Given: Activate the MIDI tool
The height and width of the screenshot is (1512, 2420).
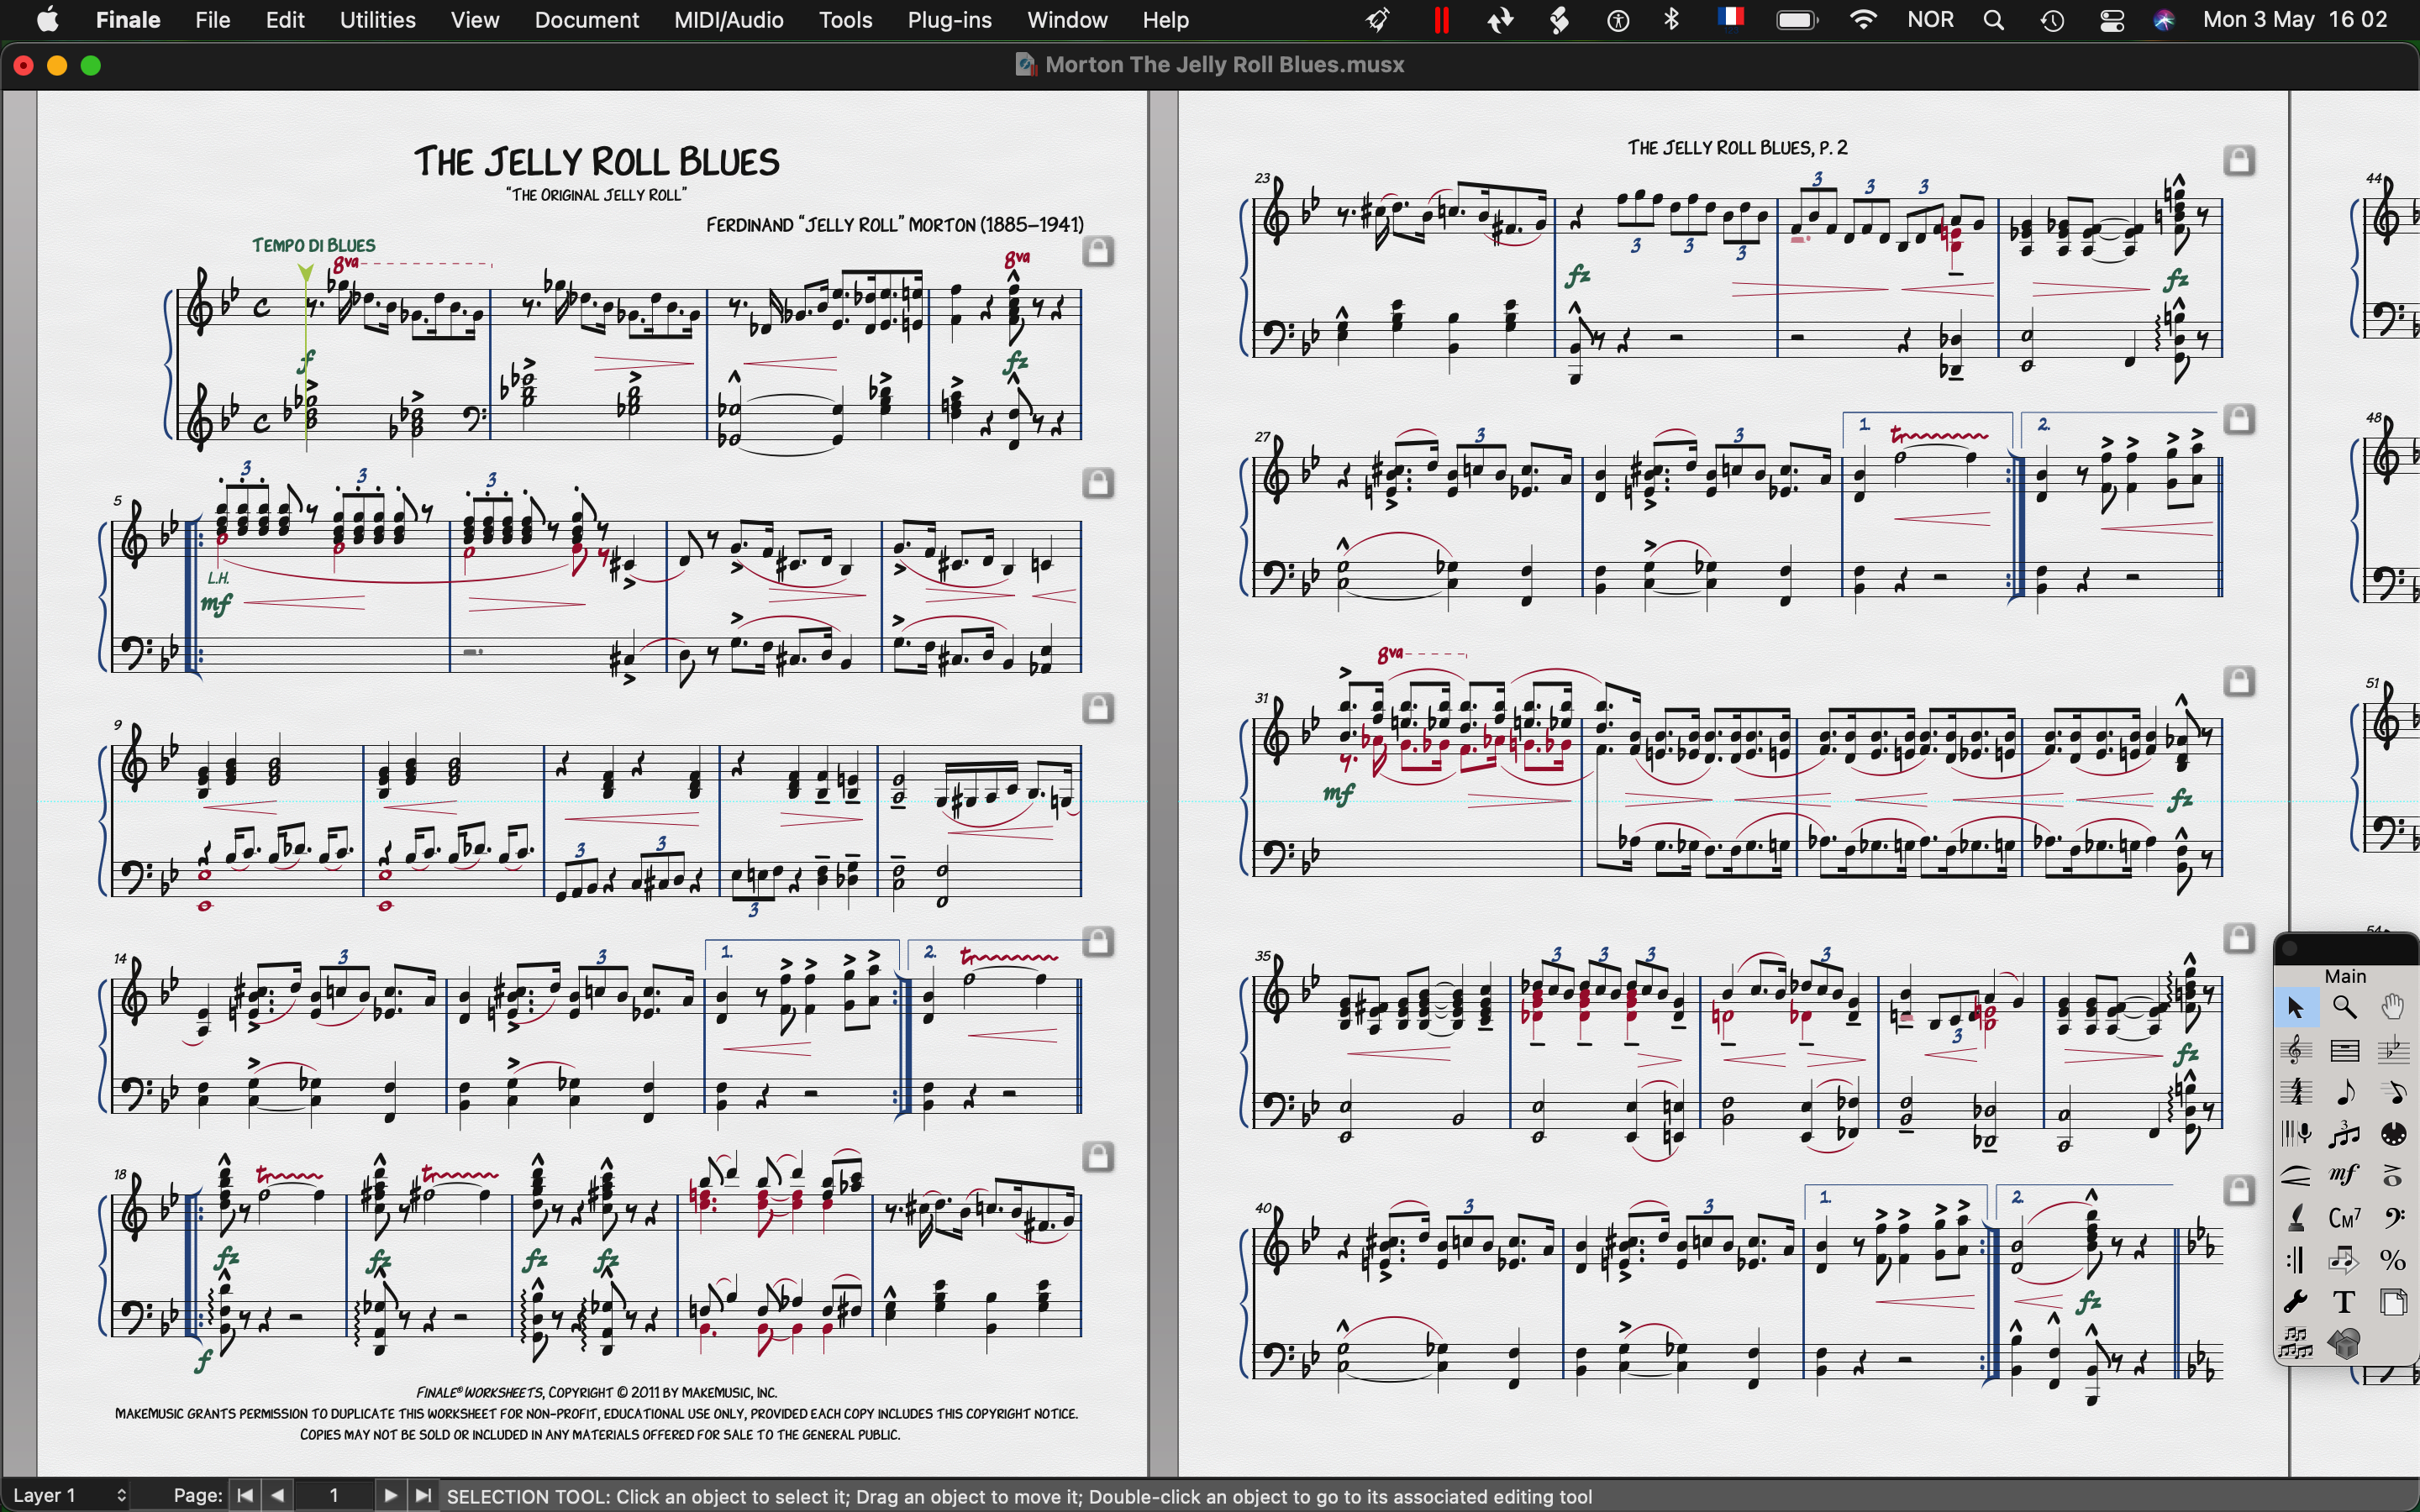Looking at the screenshot, I should pos(2394,1134).
